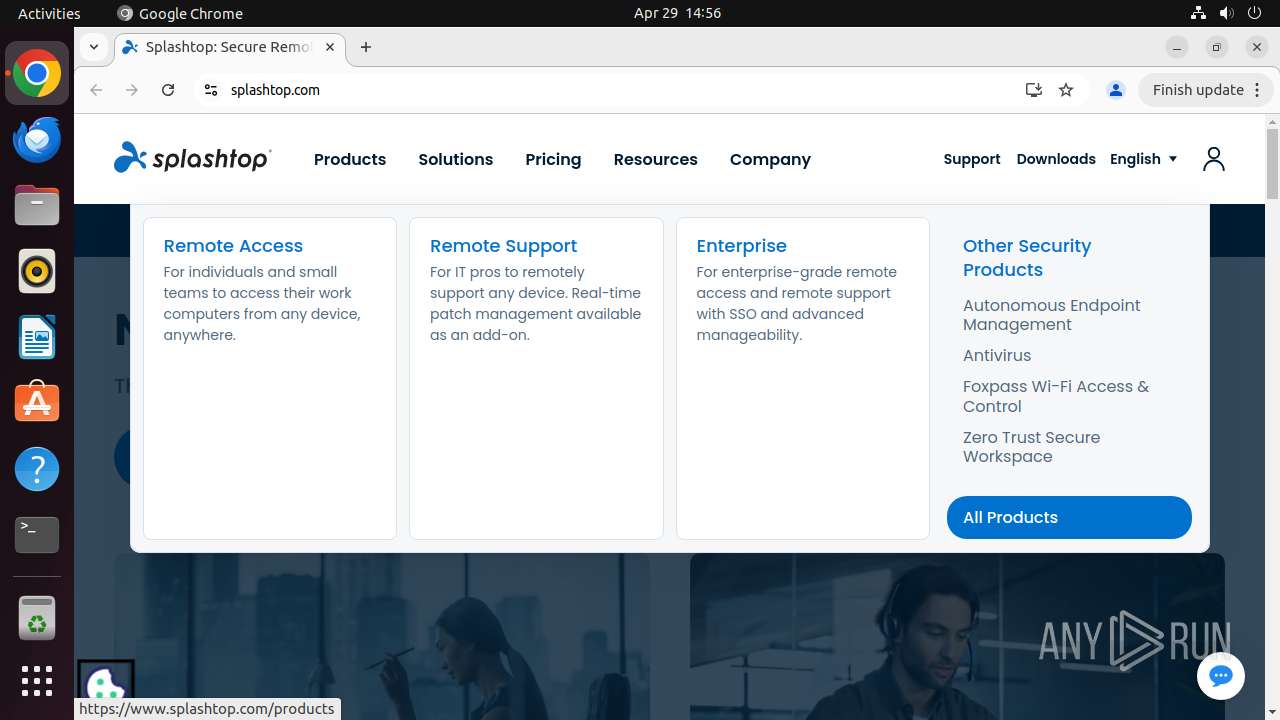Open the chat bubble widget
Image resolution: width=1280 pixels, height=720 pixels.
(1220, 676)
